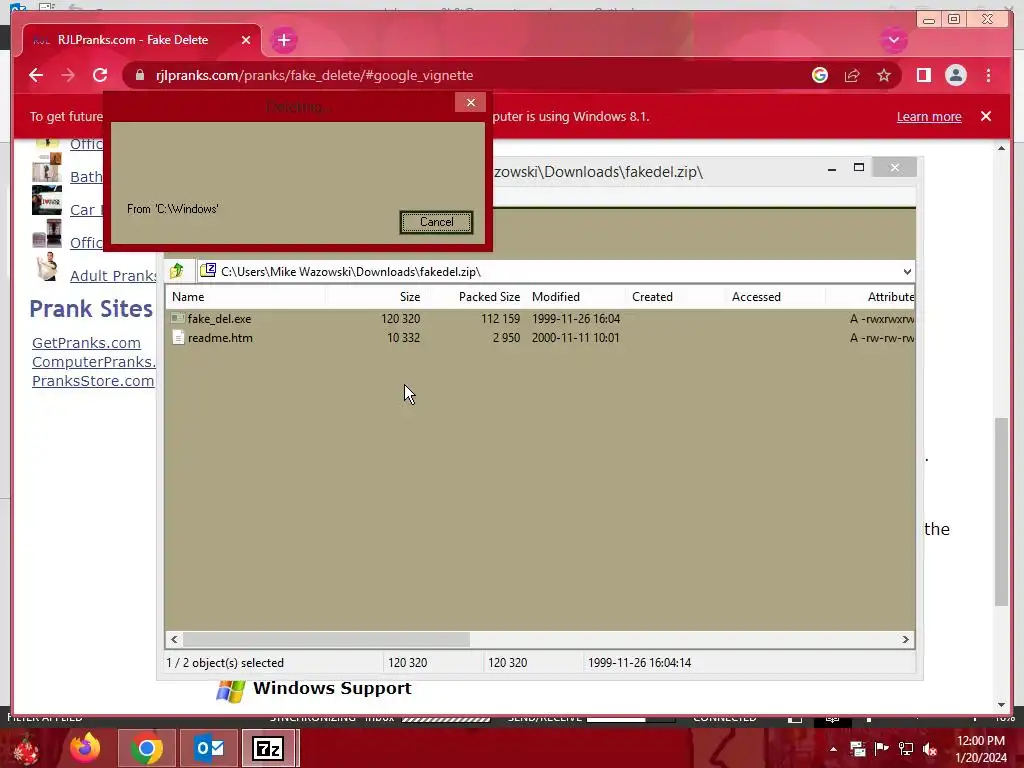
Task: Go up one folder in 7-Zip
Action: (176, 270)
